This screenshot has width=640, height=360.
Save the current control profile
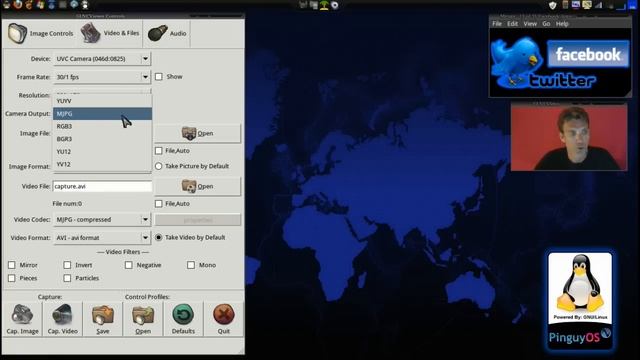click(x=102, y=319)
